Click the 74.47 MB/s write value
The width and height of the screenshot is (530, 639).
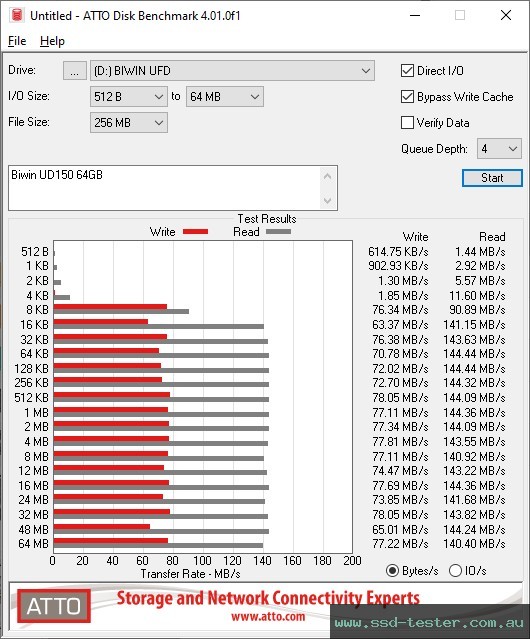[400, 471]
